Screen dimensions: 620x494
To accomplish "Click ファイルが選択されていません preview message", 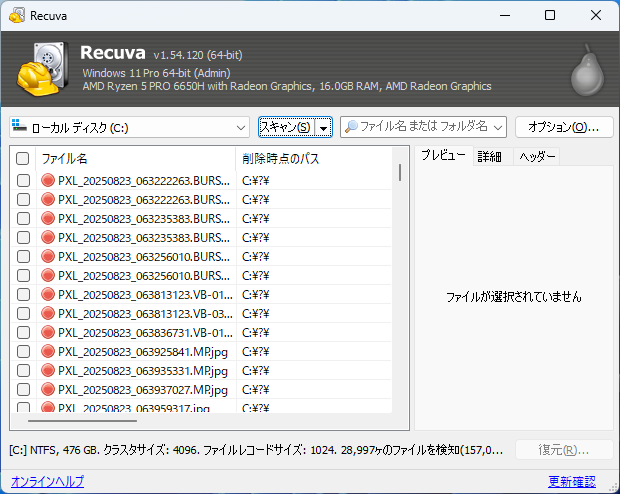I will (x=514, y=297).
